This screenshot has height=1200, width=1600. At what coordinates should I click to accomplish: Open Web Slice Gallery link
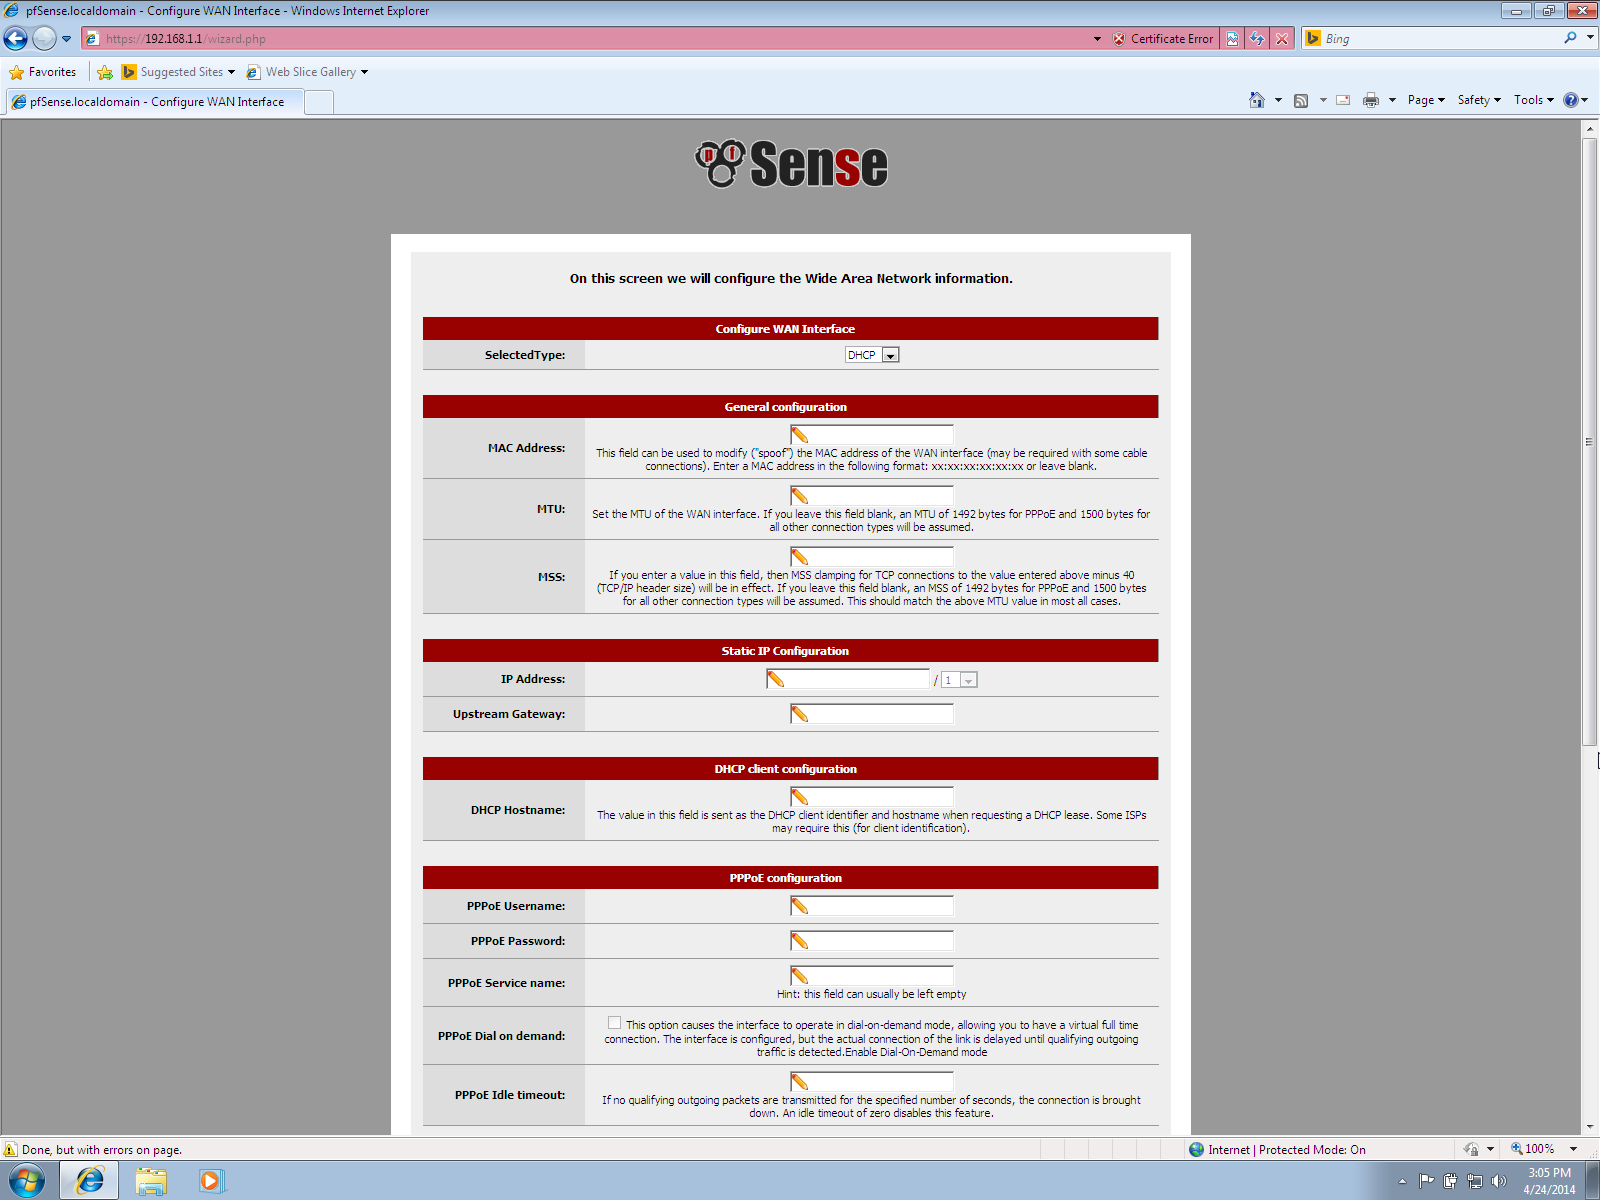click(302, 72)
